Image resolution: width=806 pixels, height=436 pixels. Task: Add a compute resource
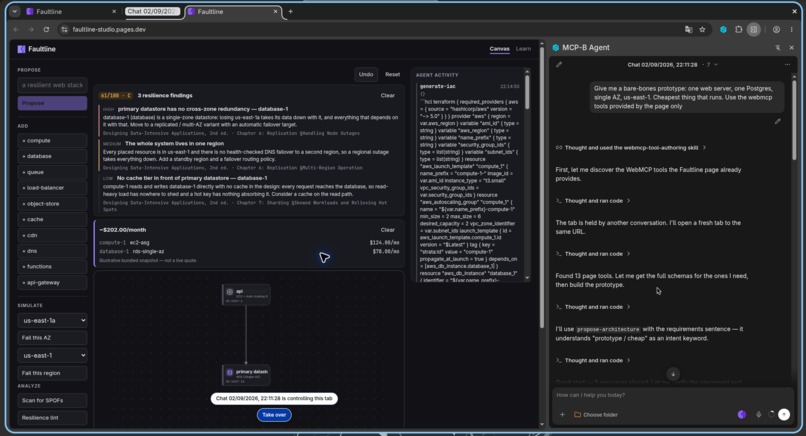pos(52,140)
